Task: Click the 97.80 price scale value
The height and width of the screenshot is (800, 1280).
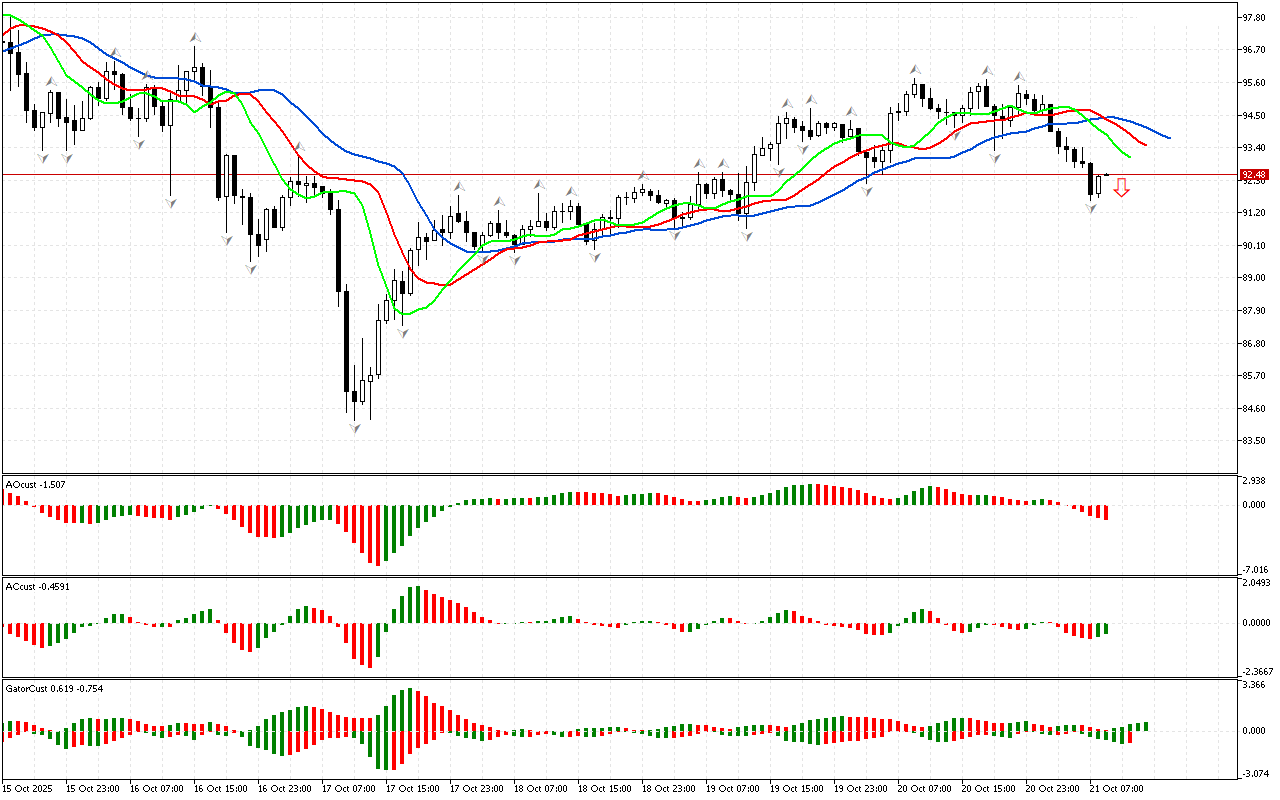Action: 1253,18
